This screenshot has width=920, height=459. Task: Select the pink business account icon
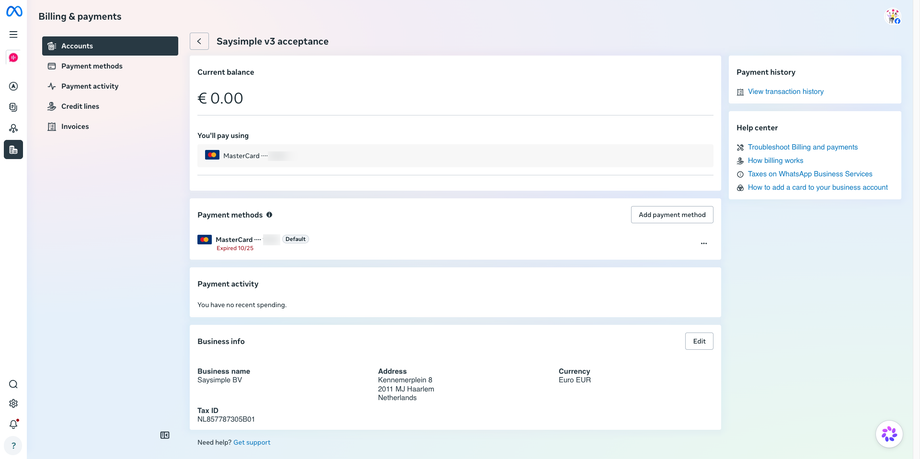(13, 58)
